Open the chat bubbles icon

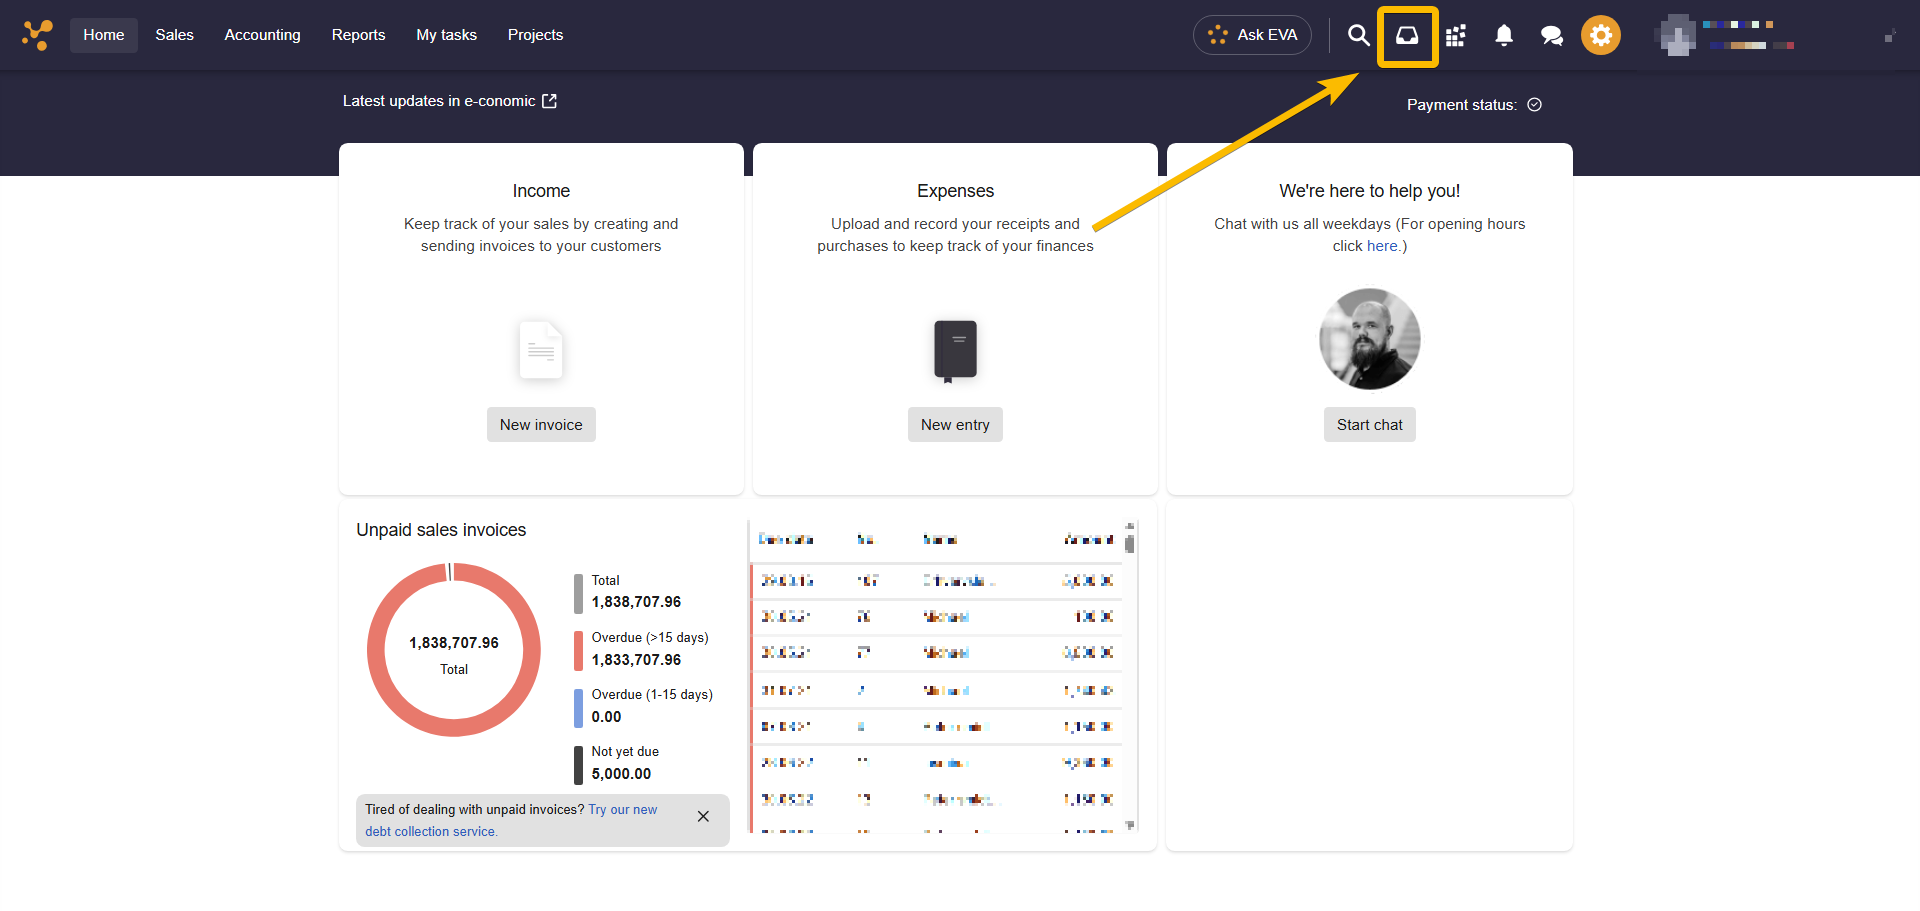click(x=1551, y=36)
